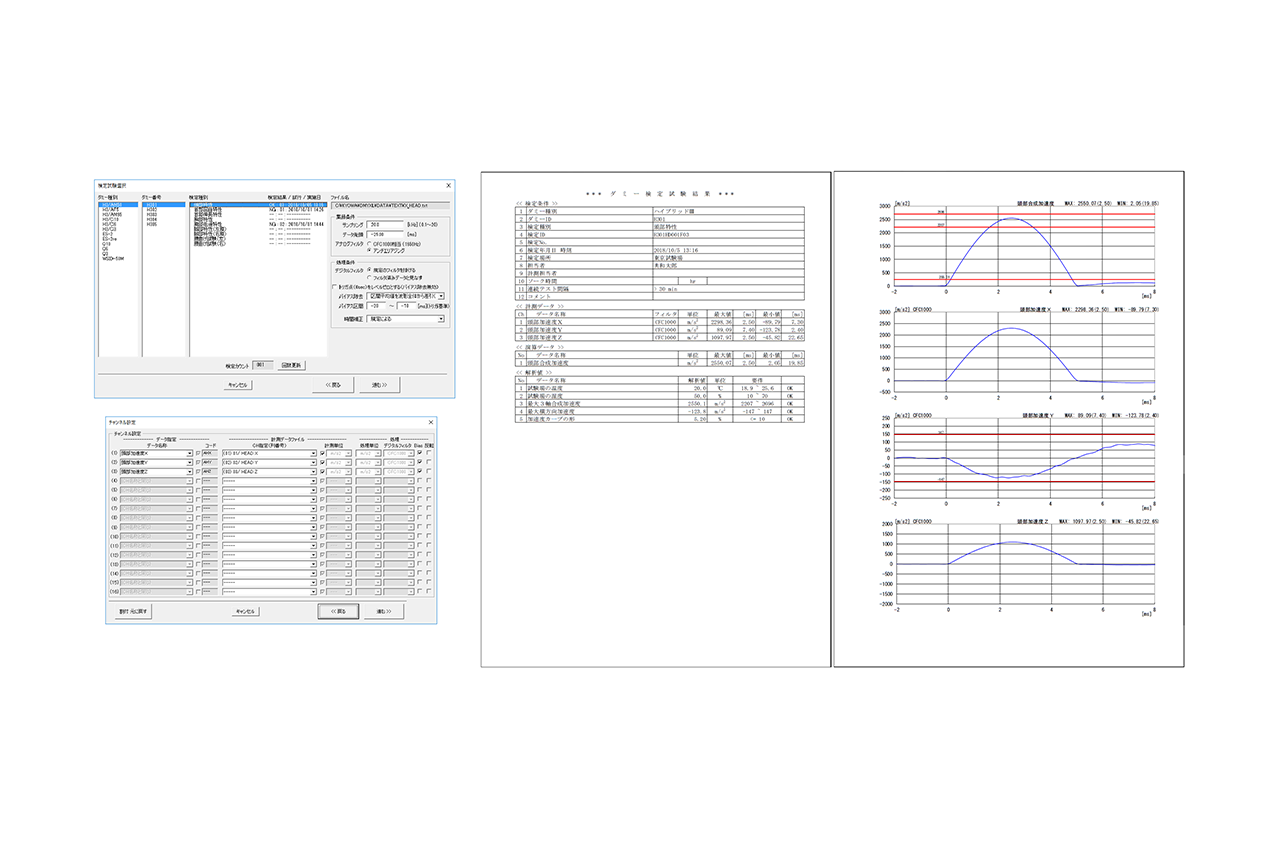The height and width of the screenshot is (856, 1284).
Task: Toggle the 0msec level-zero bias removal checkbox
Action: click(x=334, y=287)
